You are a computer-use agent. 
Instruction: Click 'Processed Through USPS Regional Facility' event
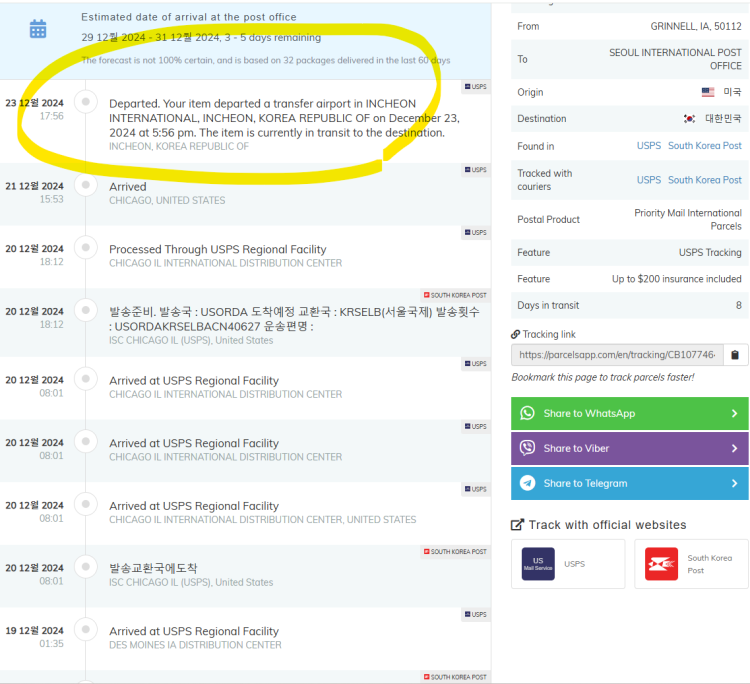pos(218,249)
